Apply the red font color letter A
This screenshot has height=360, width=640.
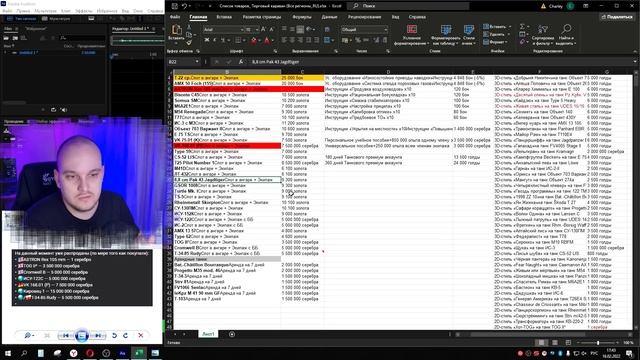(x=267, y=40)
